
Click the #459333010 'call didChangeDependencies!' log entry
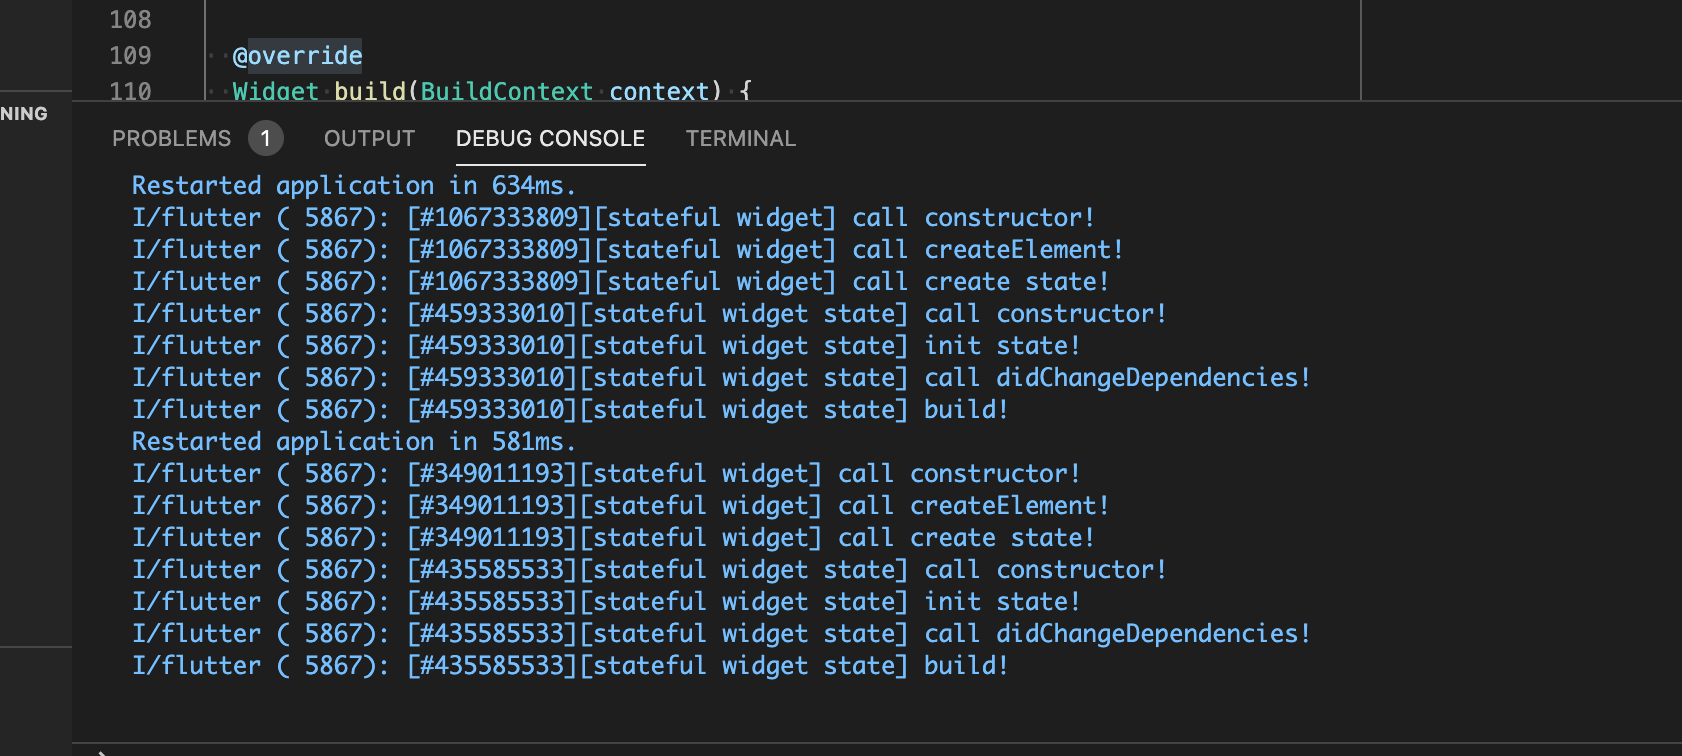[x=720, y=378]
